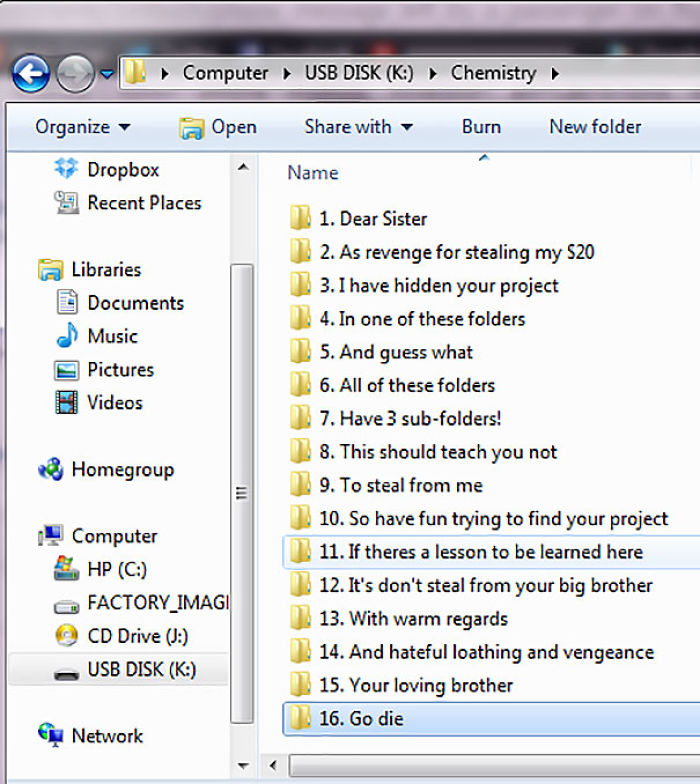Viewport: 700px width, 784px height.
Task: Select the Music library icon
Action: pyautogui.click(x=66, y=336)
